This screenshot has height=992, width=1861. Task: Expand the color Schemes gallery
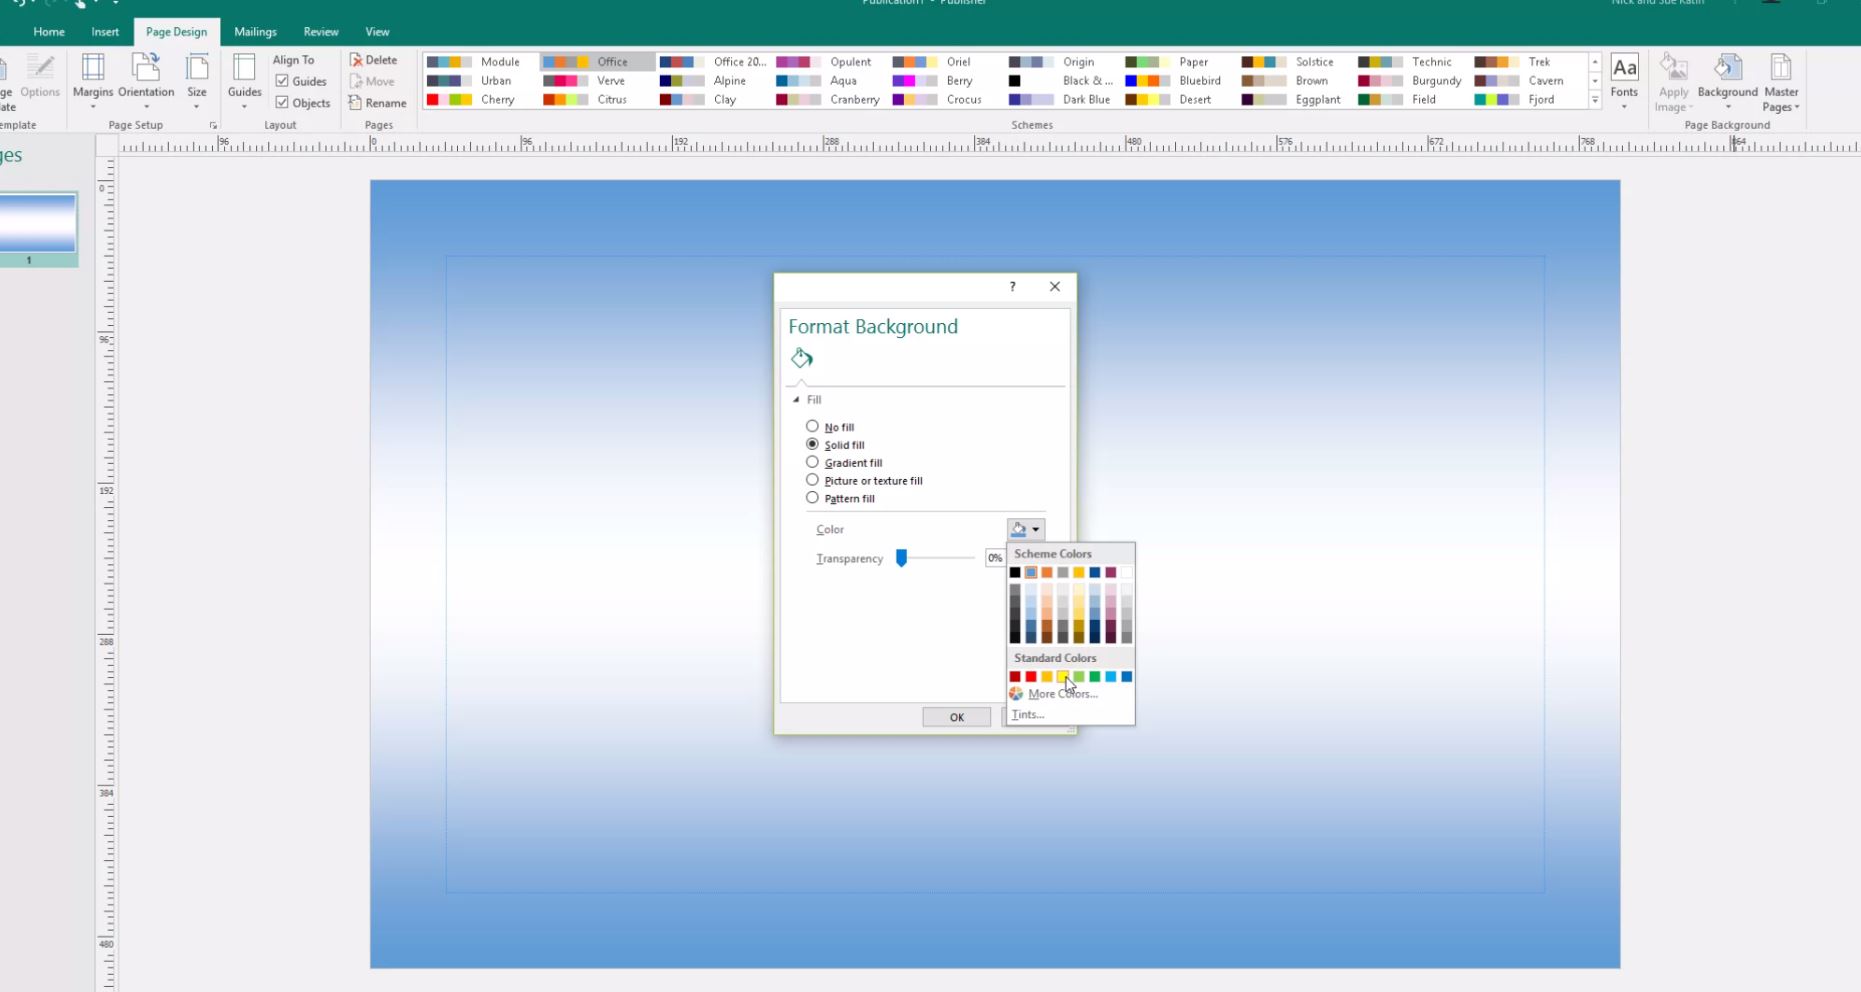pos(1595,100)
